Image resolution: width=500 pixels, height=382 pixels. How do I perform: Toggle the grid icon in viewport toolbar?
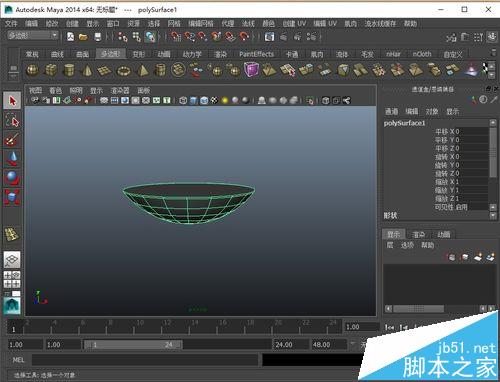tap(104, 100)
